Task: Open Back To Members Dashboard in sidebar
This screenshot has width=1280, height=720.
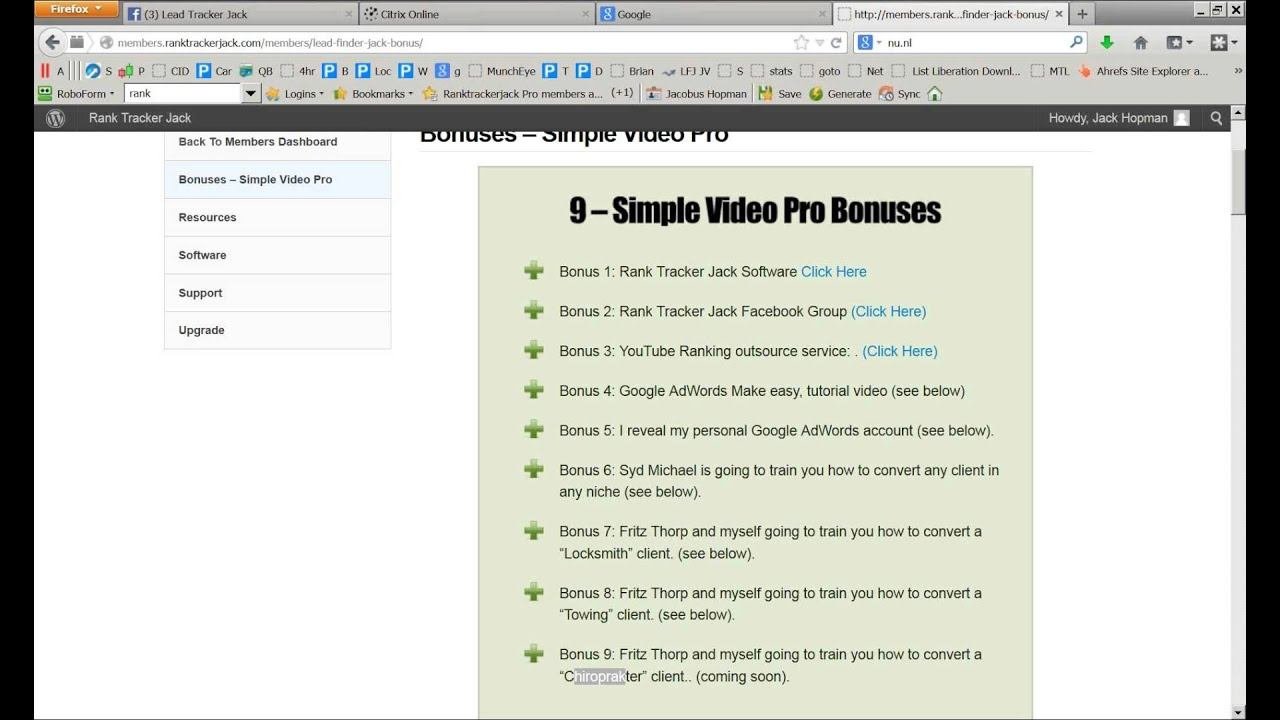Action: pos(277,142)
